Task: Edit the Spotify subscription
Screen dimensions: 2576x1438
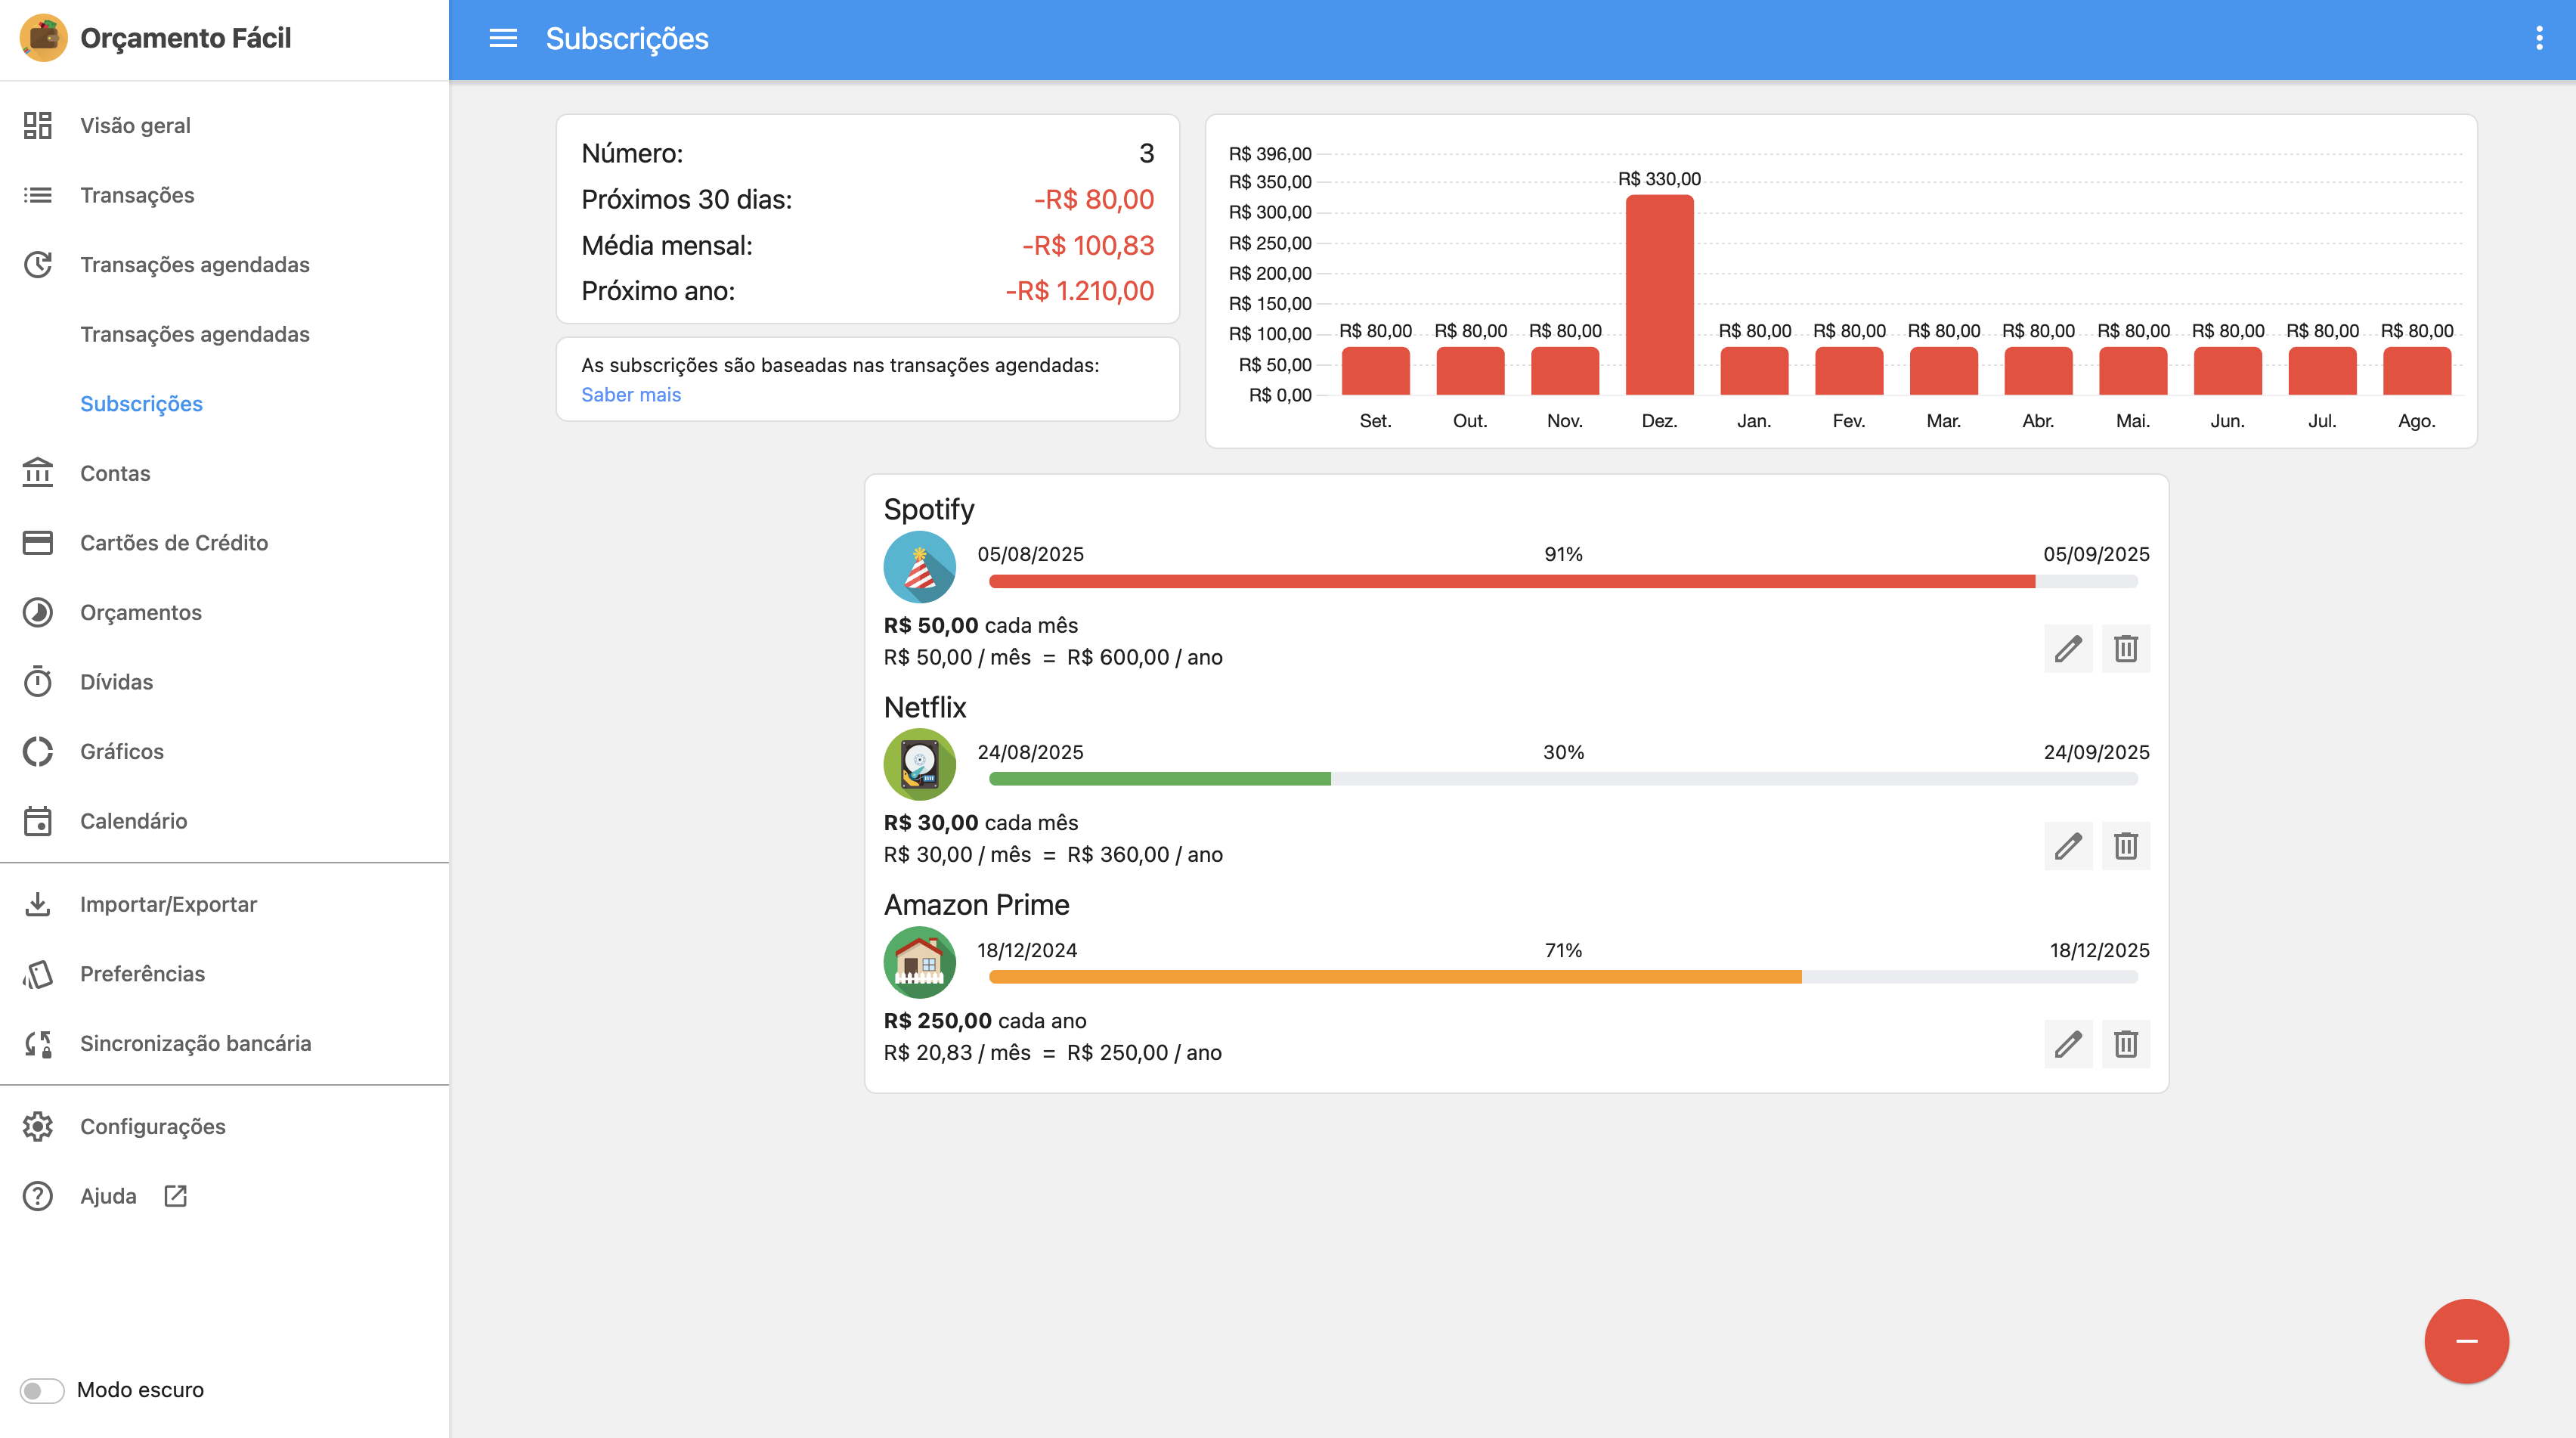Action: (2068, 649)
